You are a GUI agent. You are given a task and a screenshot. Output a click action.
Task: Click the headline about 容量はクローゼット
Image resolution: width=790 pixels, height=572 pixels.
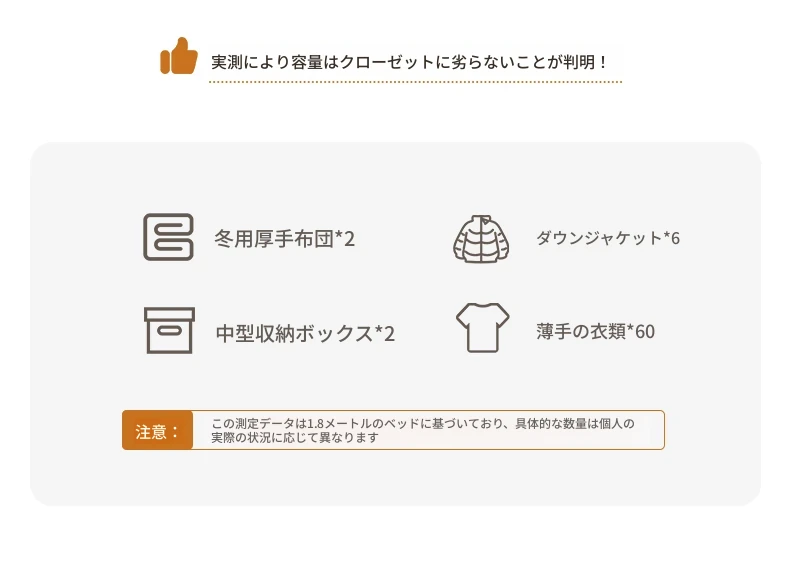[x=409, y=62]
